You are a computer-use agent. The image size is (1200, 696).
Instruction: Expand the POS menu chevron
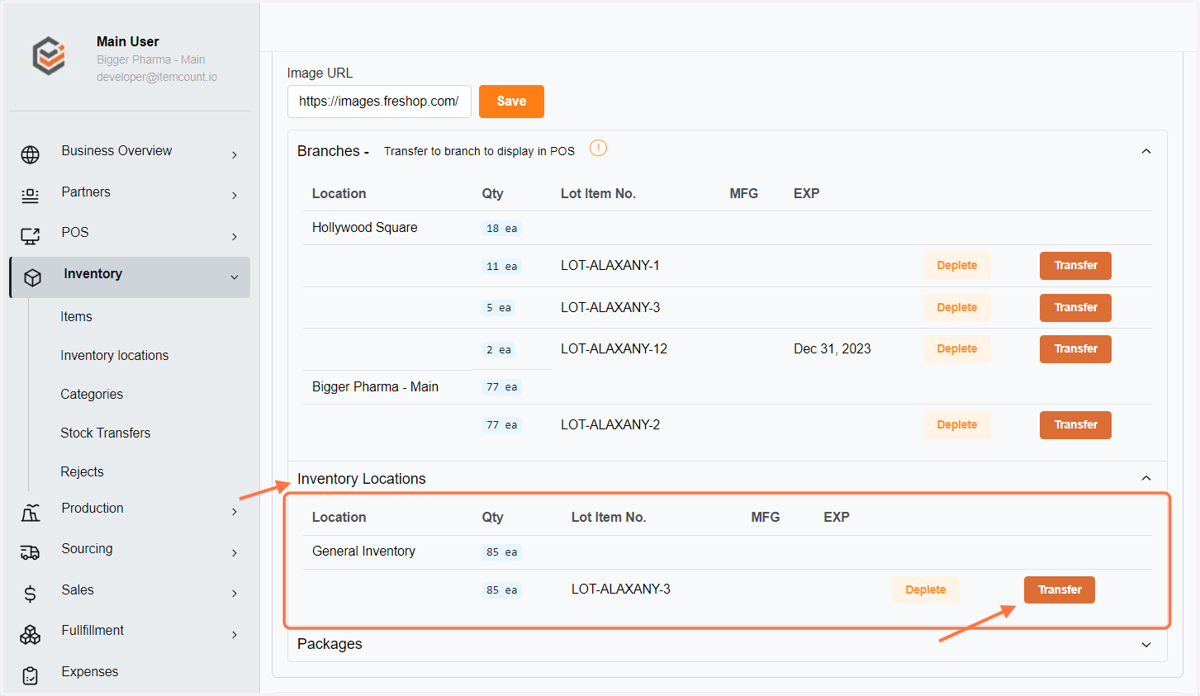coord(234,237)
